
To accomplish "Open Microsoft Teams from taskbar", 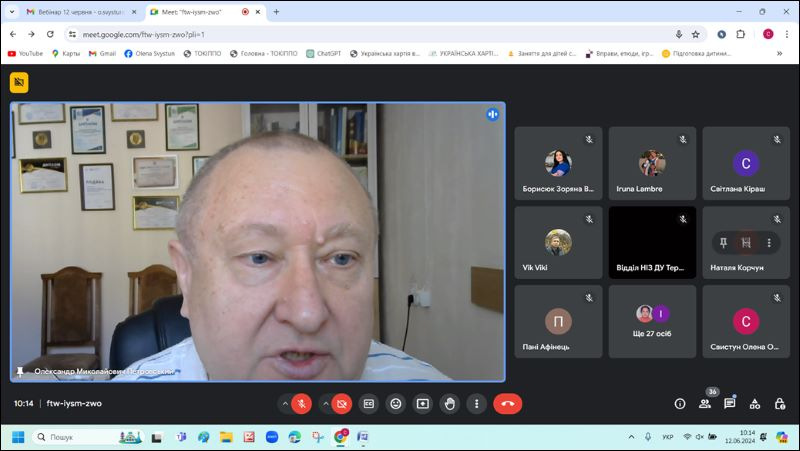I will point(181,437).
